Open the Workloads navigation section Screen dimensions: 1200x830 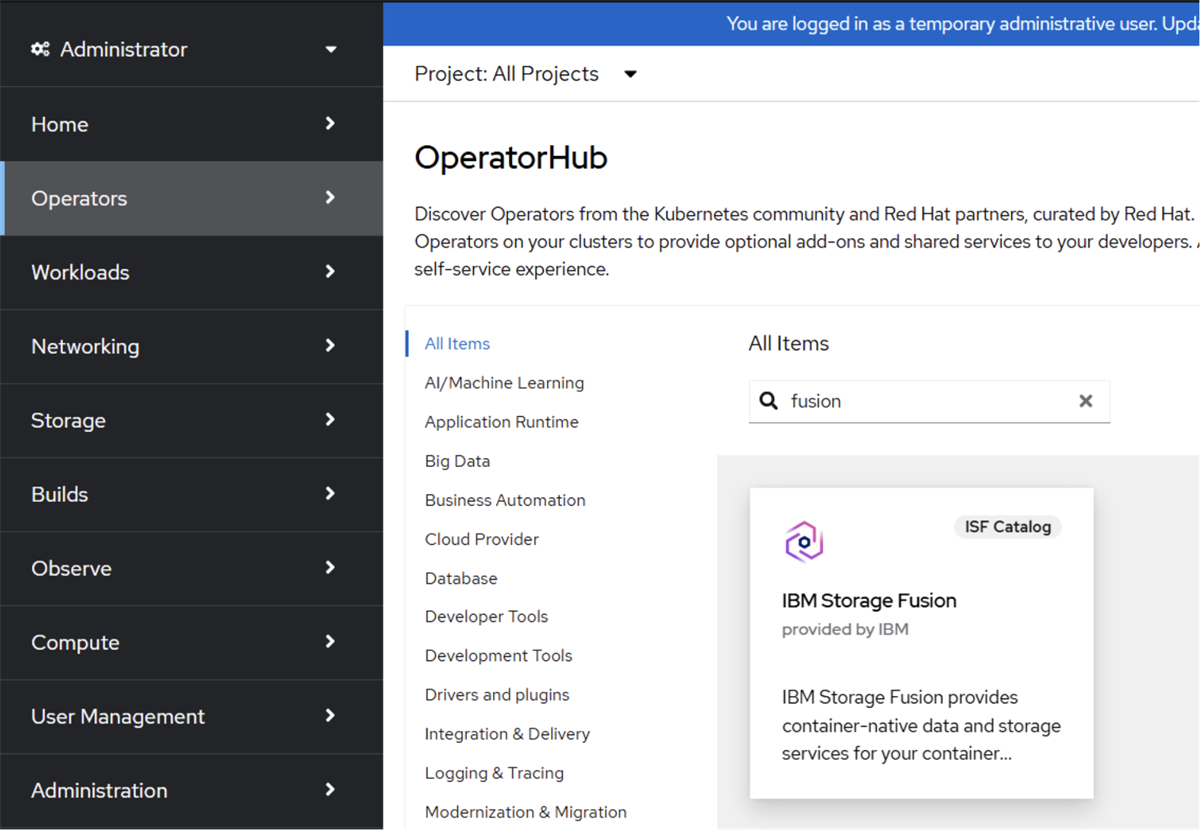191,272
